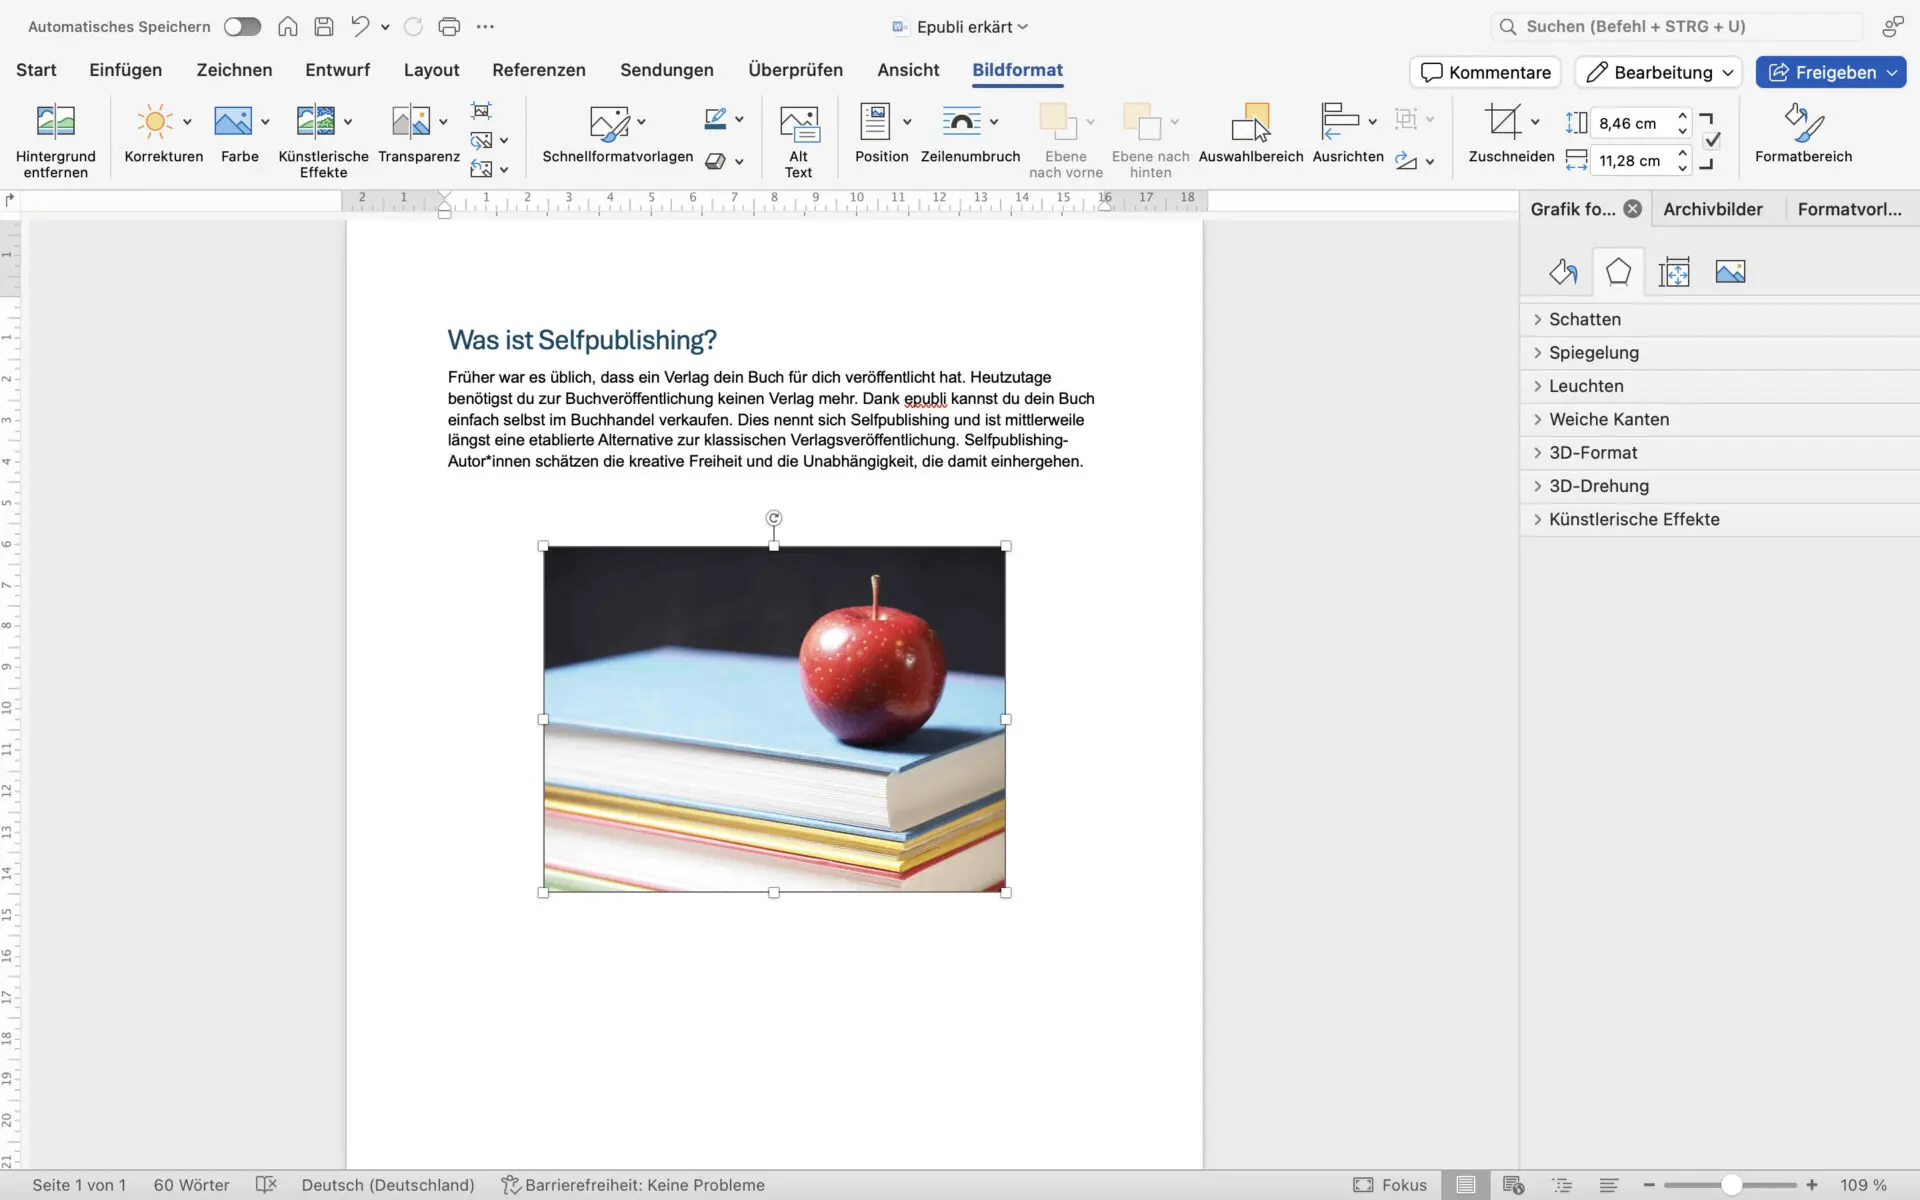The width and height of the screenshot is (1920, 1200).
Task: Open the Start ribbon tab
Action: [x=36, y=70]
